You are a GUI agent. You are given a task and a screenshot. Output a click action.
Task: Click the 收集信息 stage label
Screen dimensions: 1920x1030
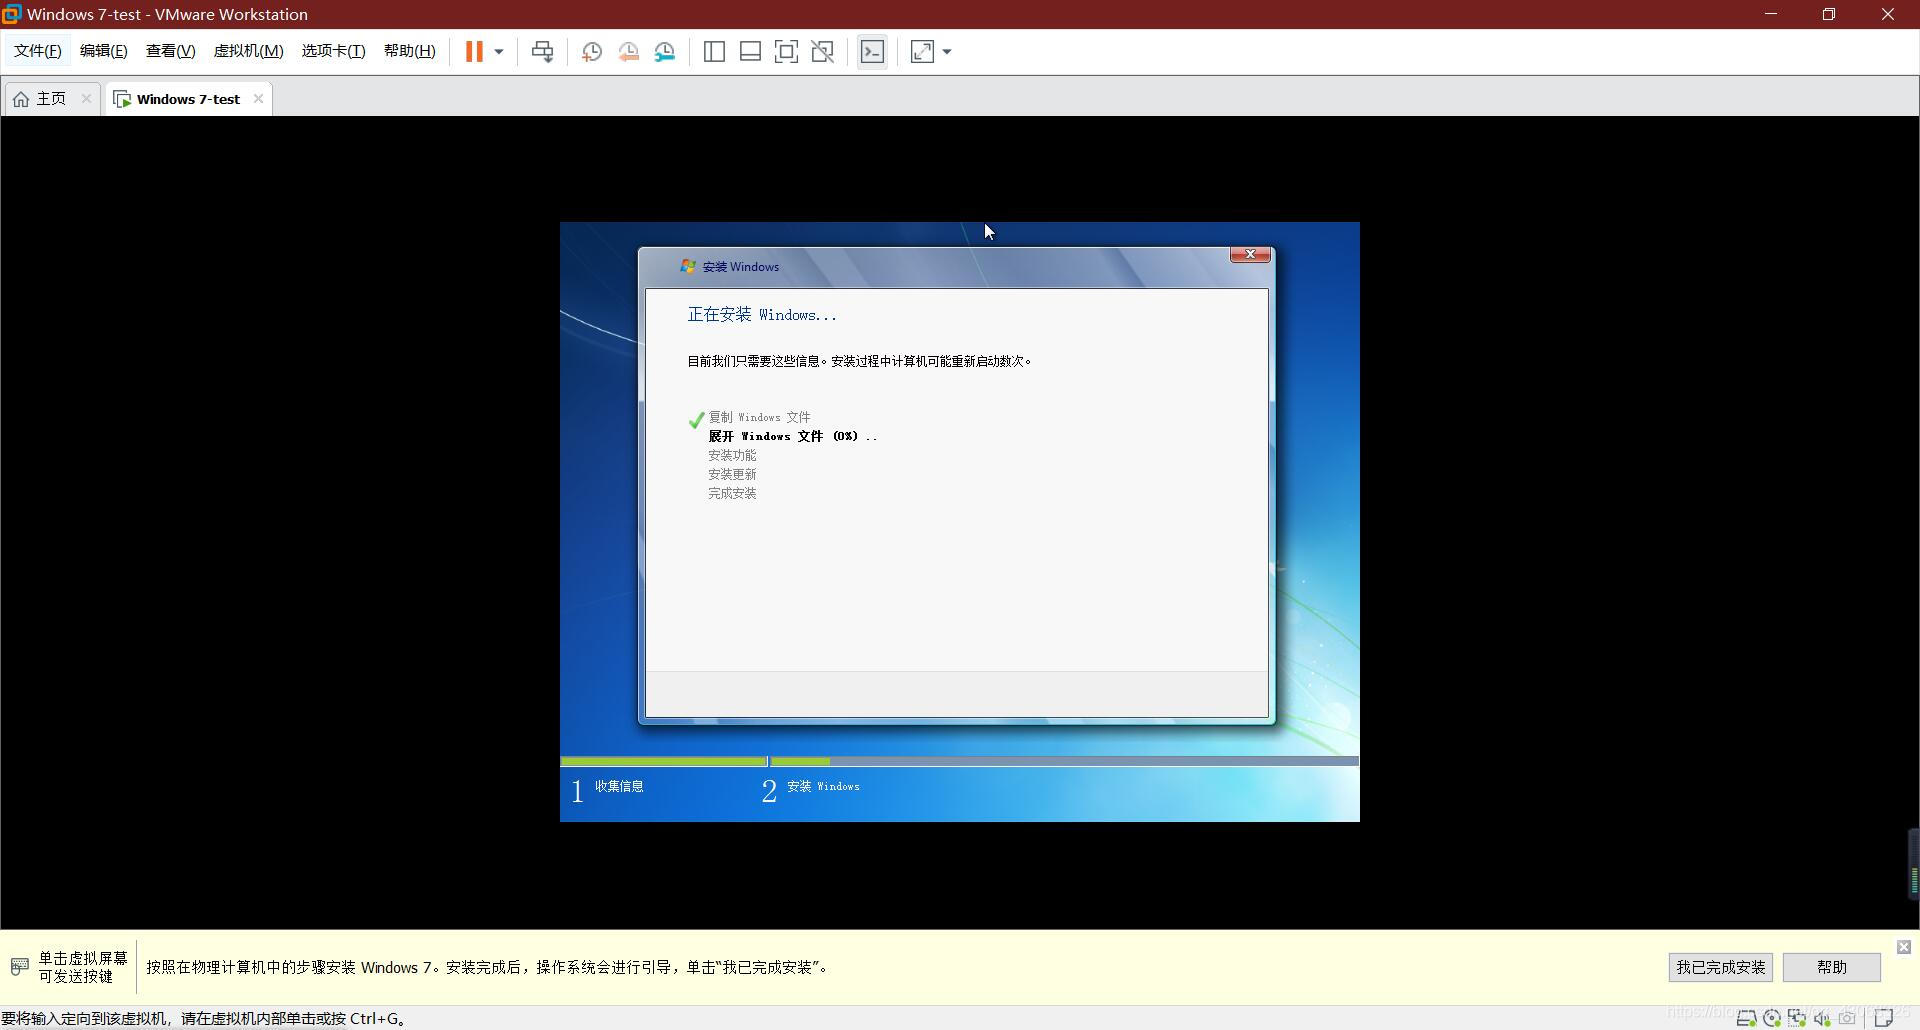pyautogui.click(x=619, y=786)
